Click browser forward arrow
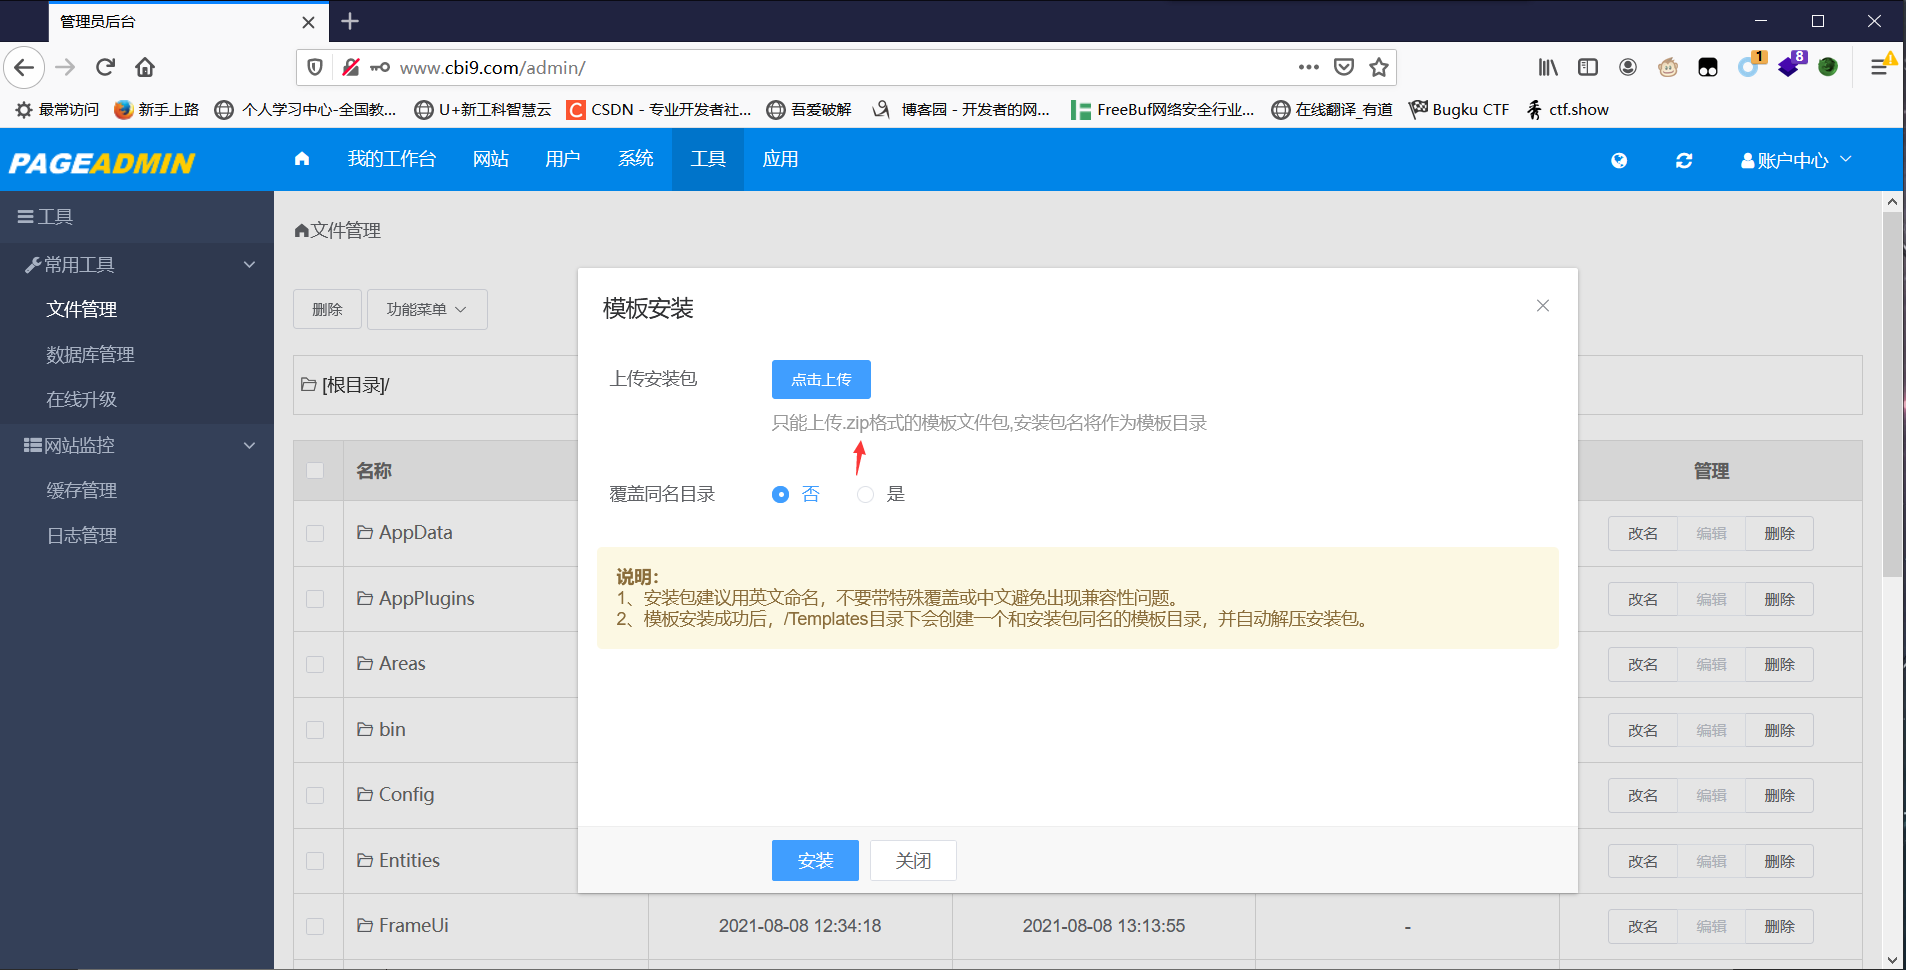Screen dimensions: 1906x970 tap(65, 67)
